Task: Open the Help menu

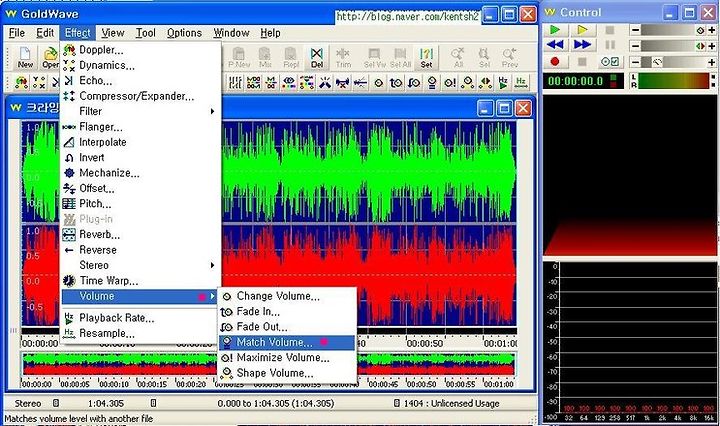Action: click(270, 33)
